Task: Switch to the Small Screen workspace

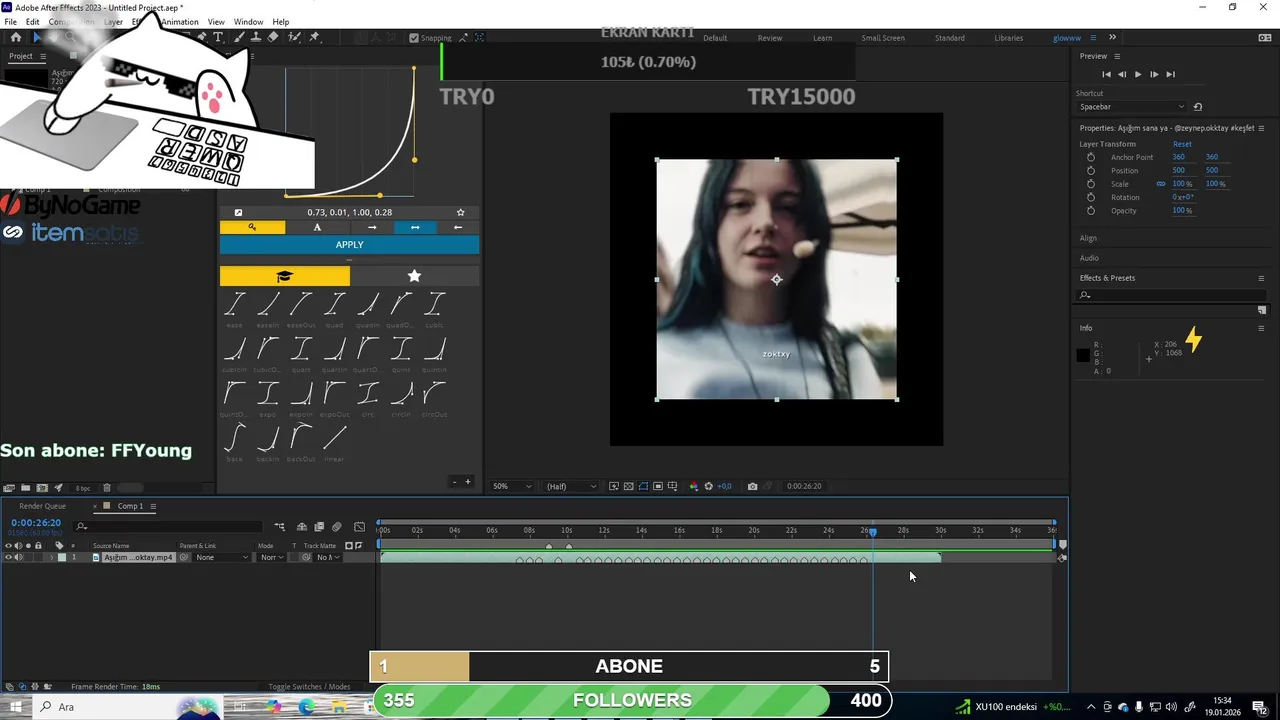Action: (x=883, y=38)
